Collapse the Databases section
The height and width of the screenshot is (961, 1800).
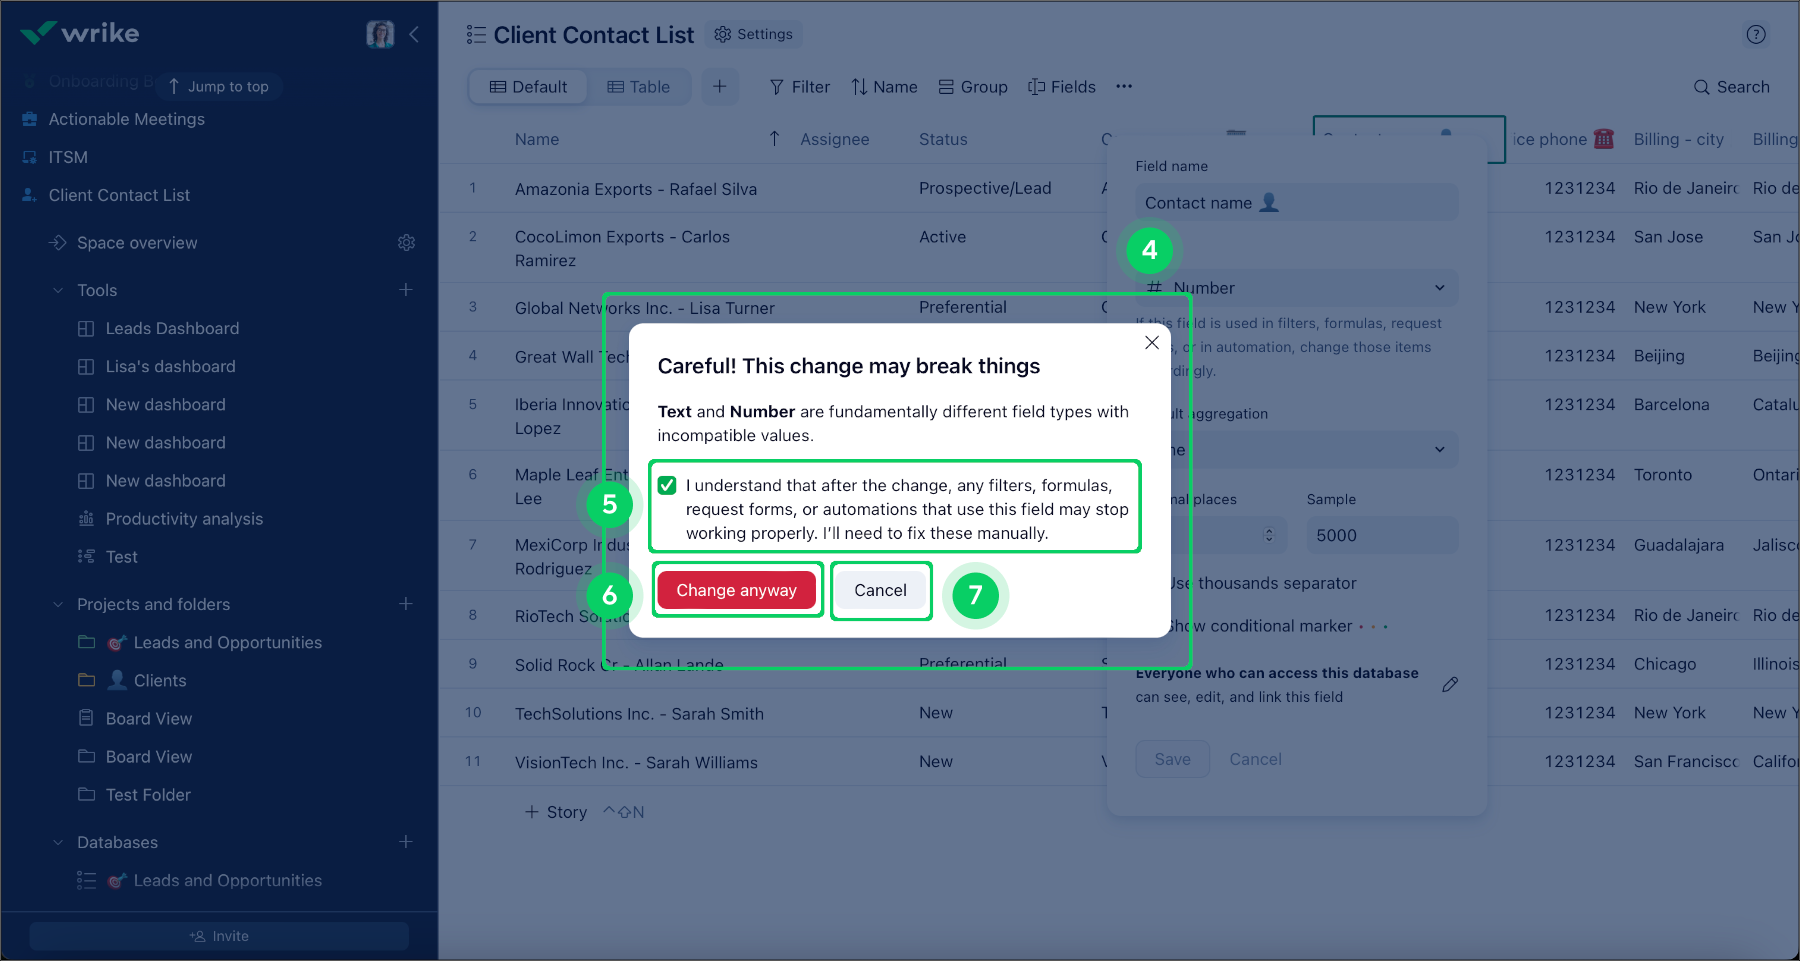coord(58,842)
